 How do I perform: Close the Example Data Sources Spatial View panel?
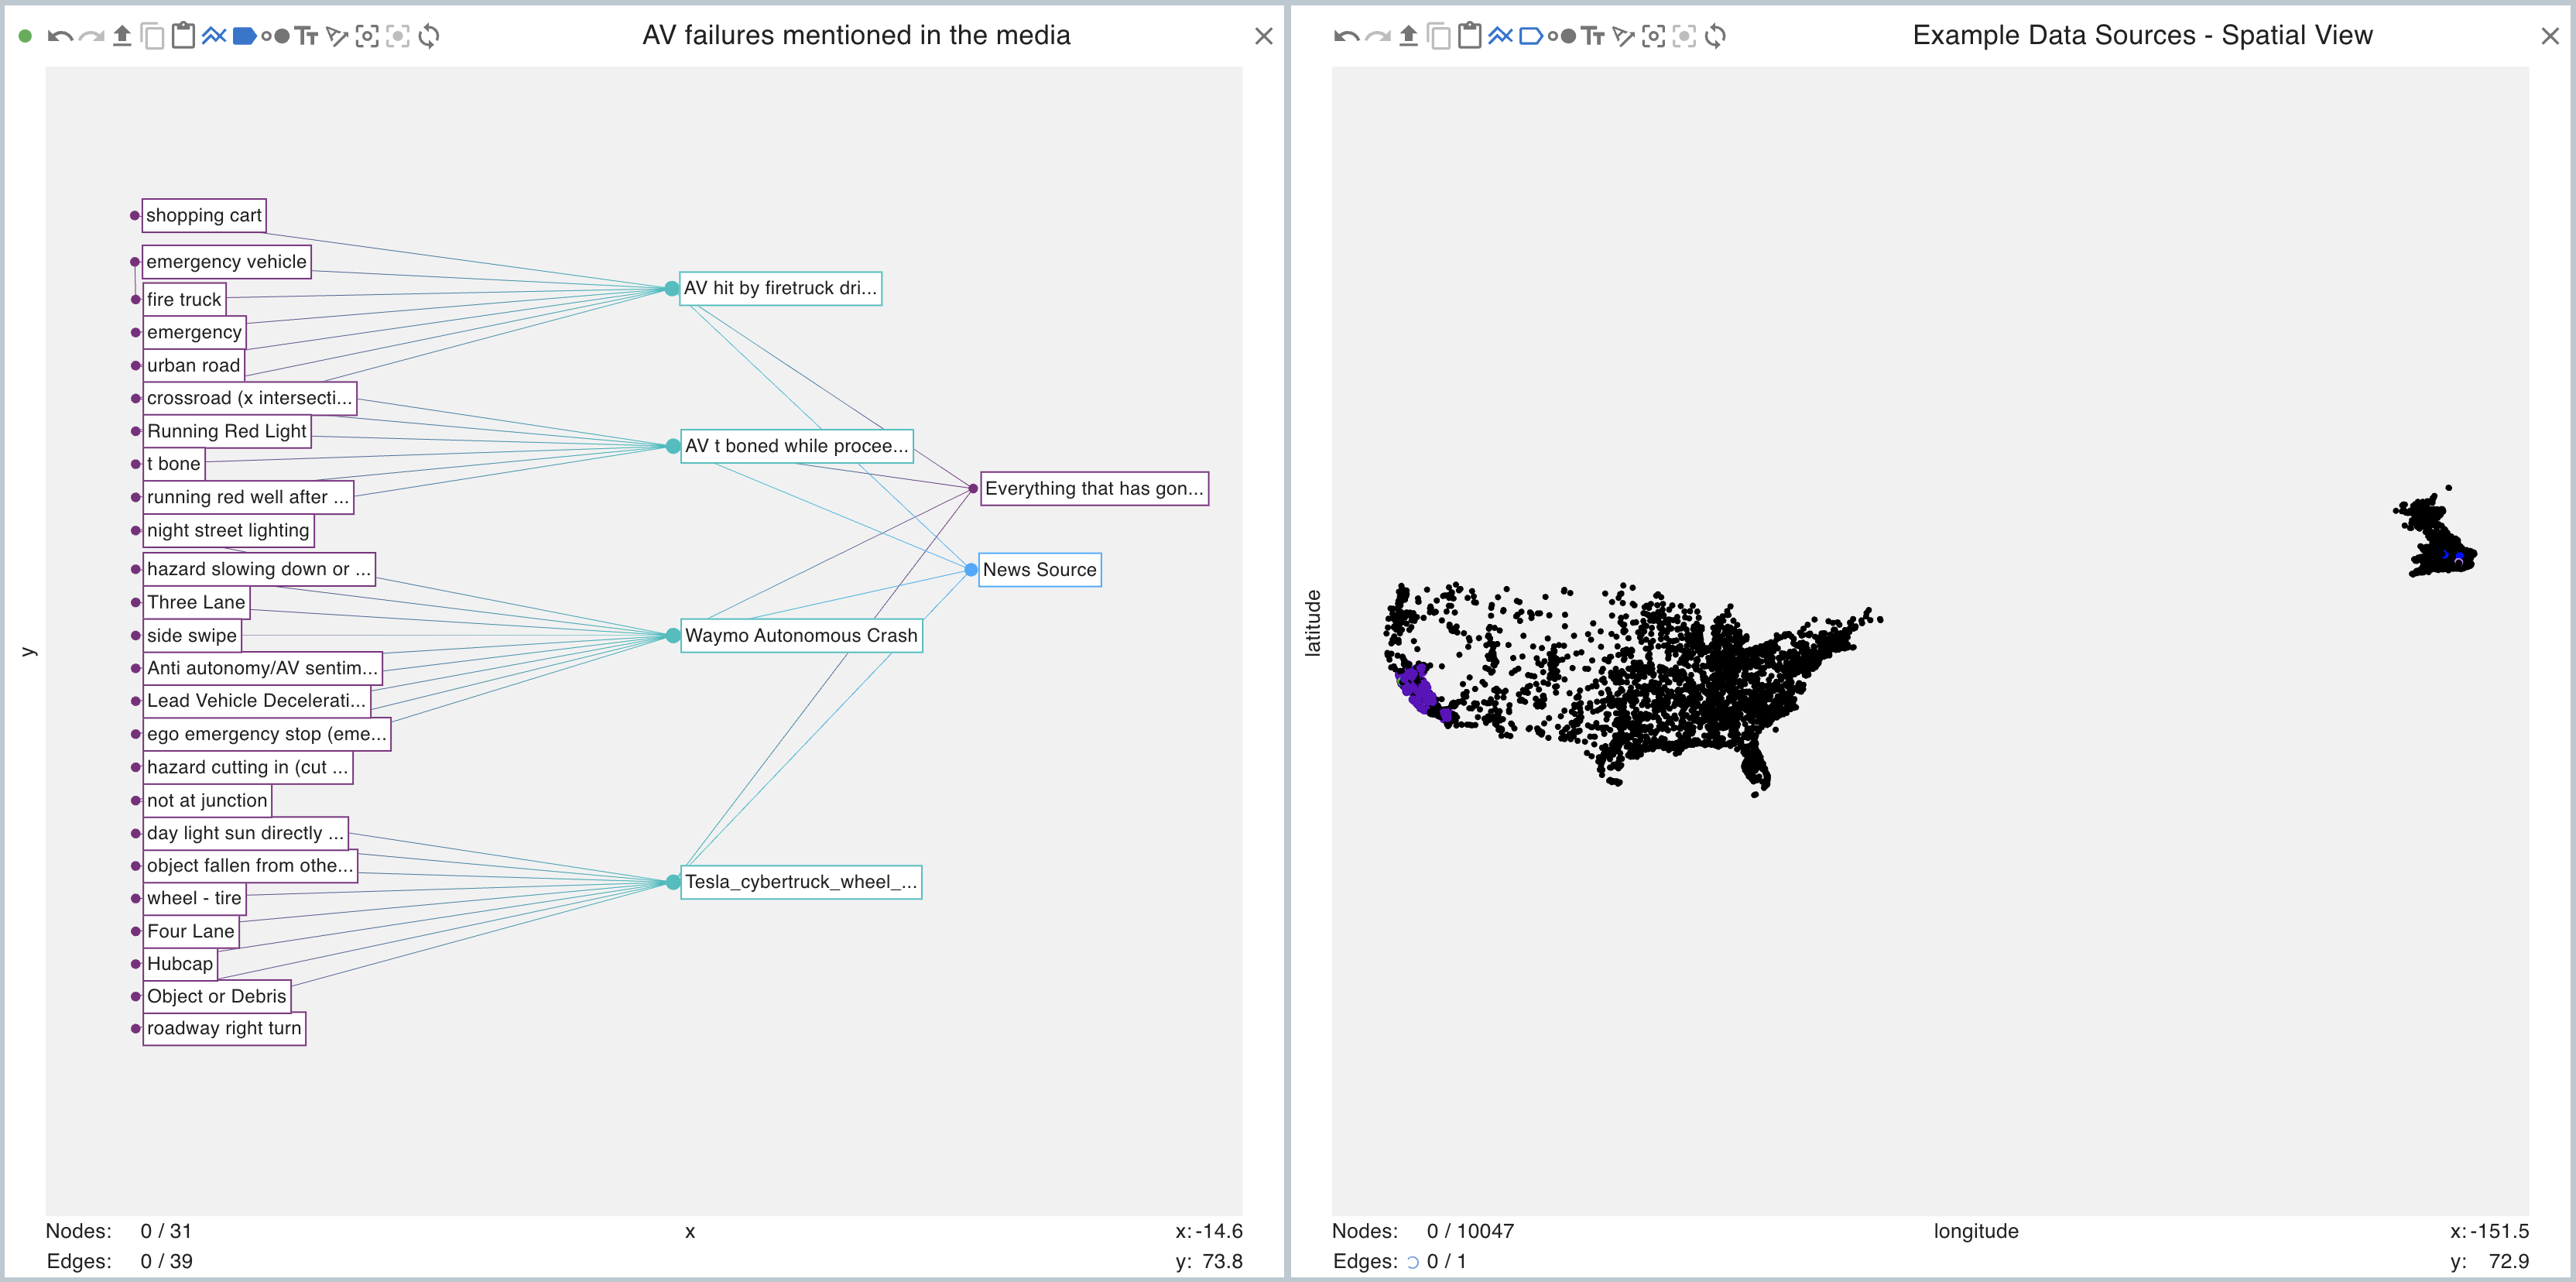2550,37
